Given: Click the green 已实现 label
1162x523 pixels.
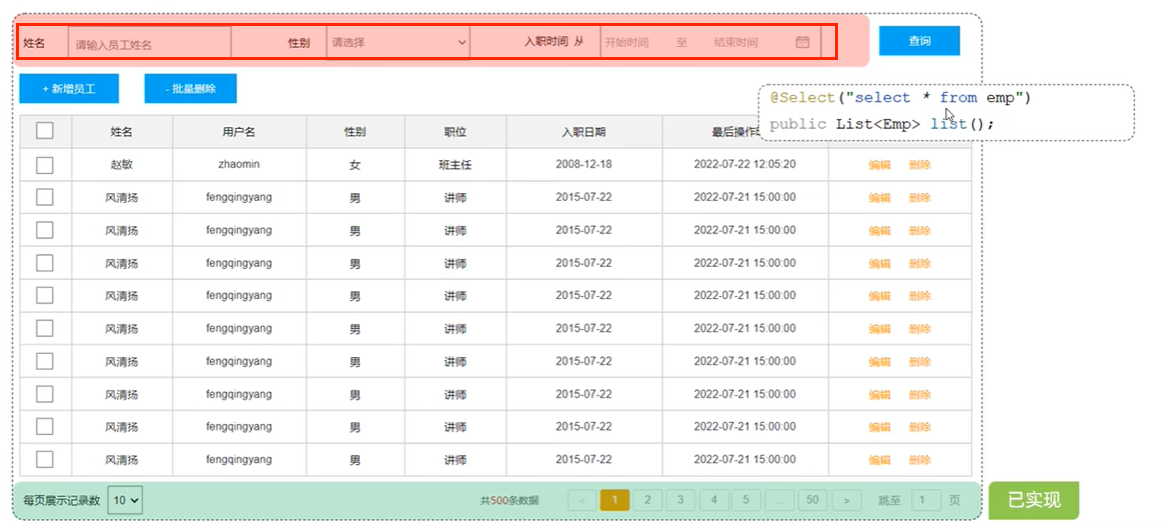Looking at the screenshot, I should coord(1034,500).
